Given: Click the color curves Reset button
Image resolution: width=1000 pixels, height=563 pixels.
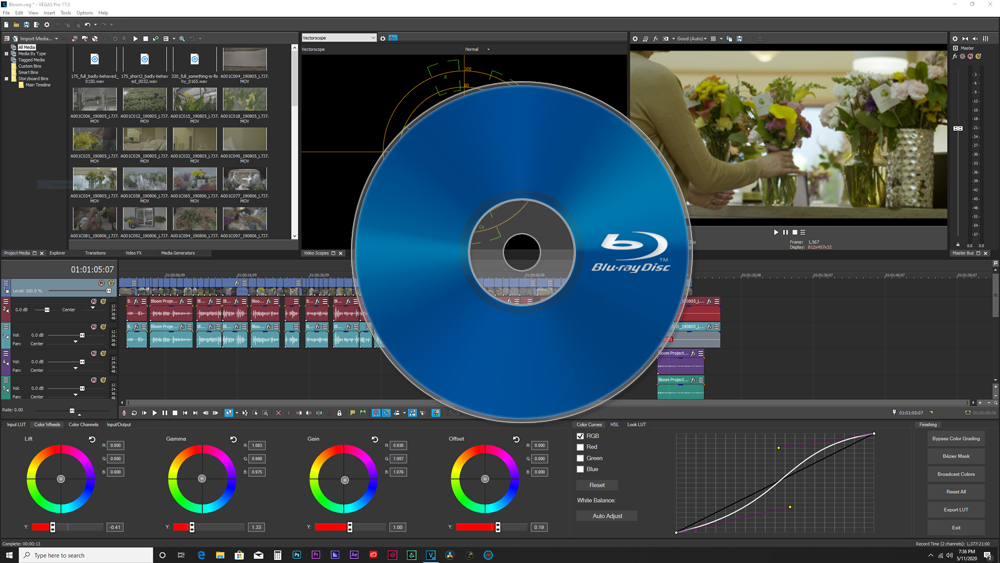Looking at the screenshot, I should (597, 485).
